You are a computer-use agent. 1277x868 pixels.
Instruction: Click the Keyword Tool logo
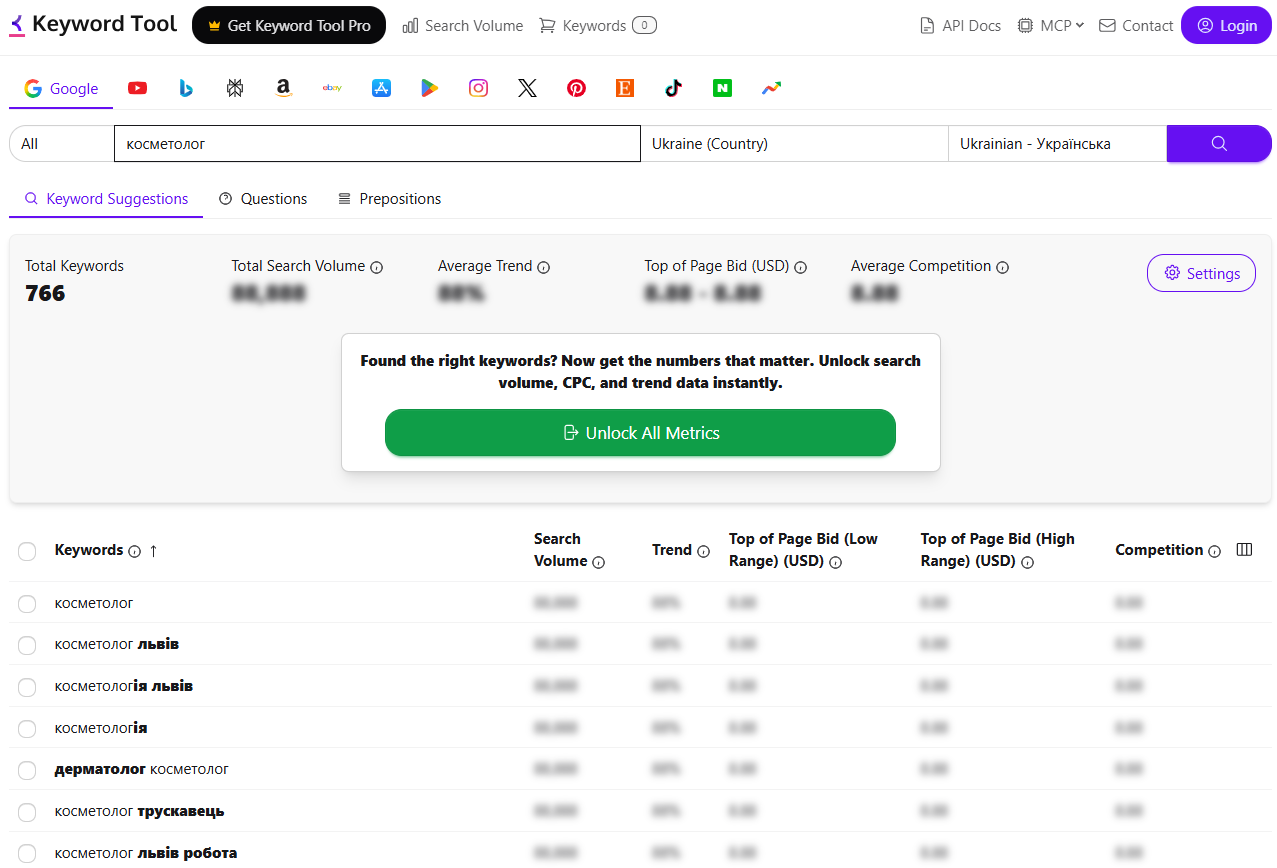(x=93, y=24)
